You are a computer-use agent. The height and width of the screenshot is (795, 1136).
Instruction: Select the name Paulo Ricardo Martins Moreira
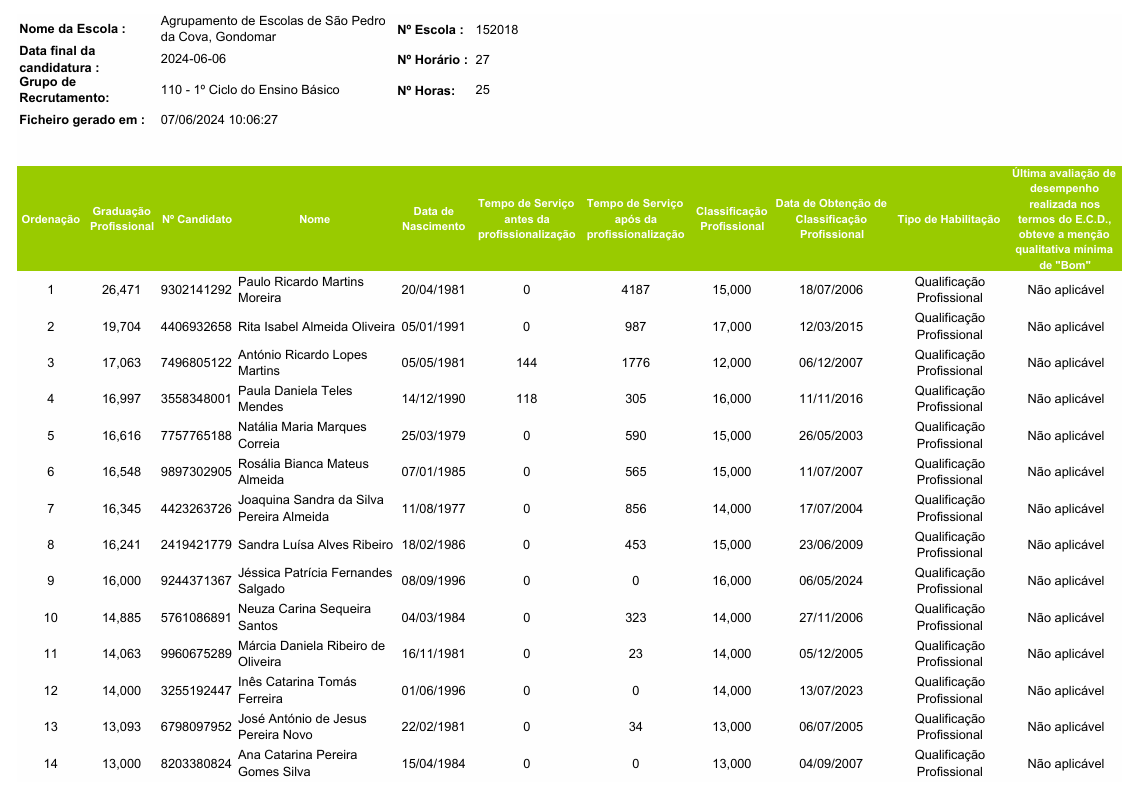click(301, 290)
